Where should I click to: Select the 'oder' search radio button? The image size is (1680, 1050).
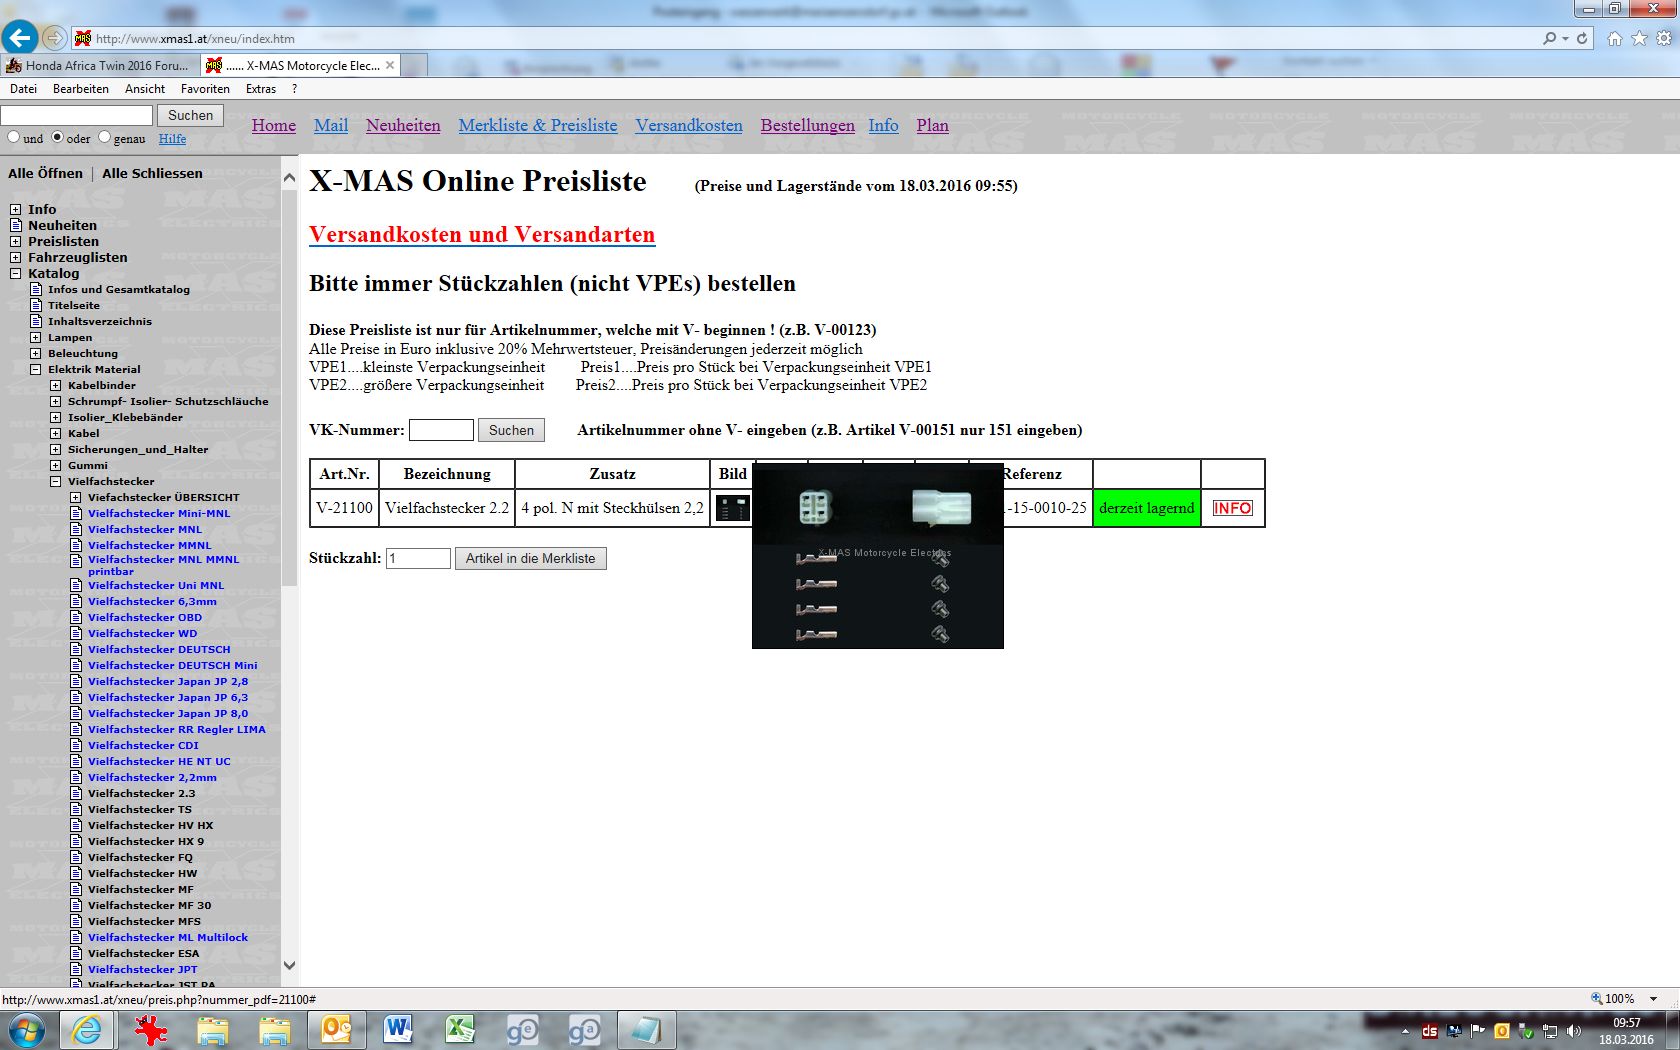click(58, 137)
